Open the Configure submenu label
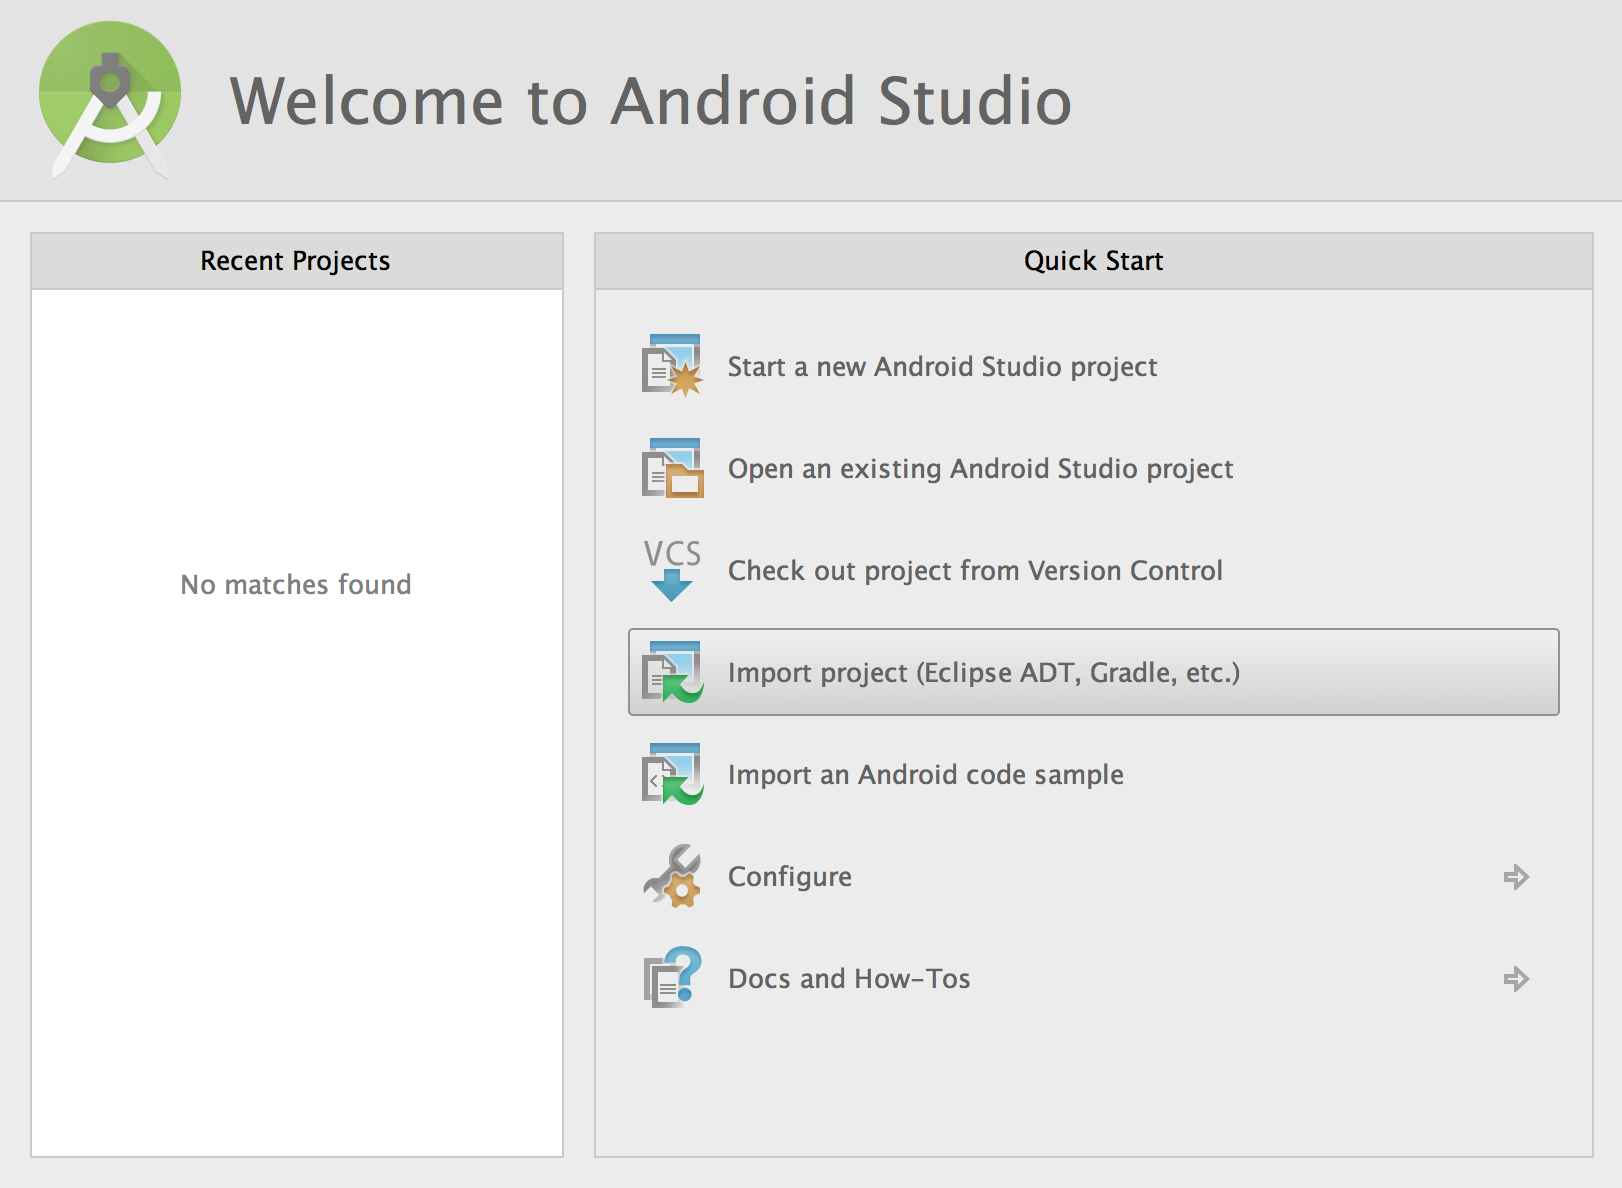1622x1188 pixels. point(790,877)
